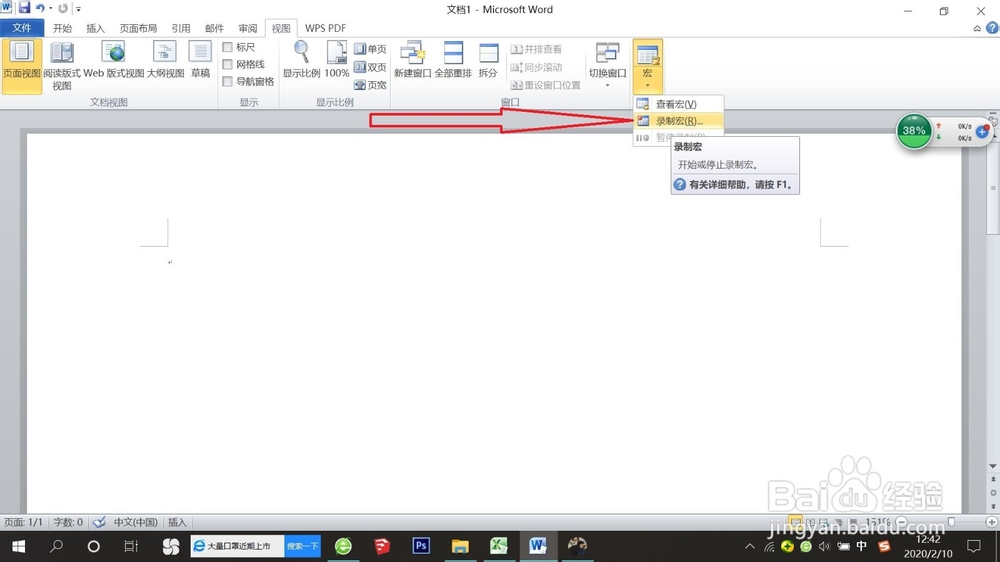Undo the last action in the quick access toolbar
Image resolution: width=1000 pixels, height=562 pixels.
click(40, 8)
